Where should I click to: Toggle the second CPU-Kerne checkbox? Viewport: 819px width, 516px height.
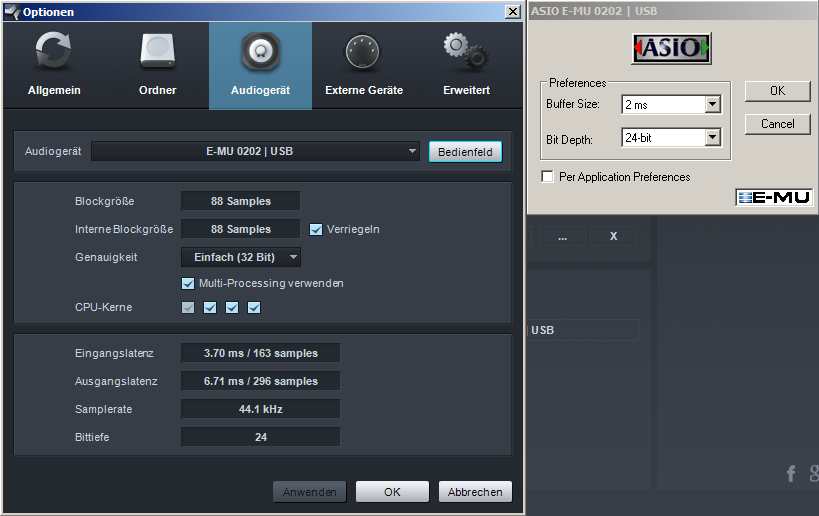tap(210, 308)
